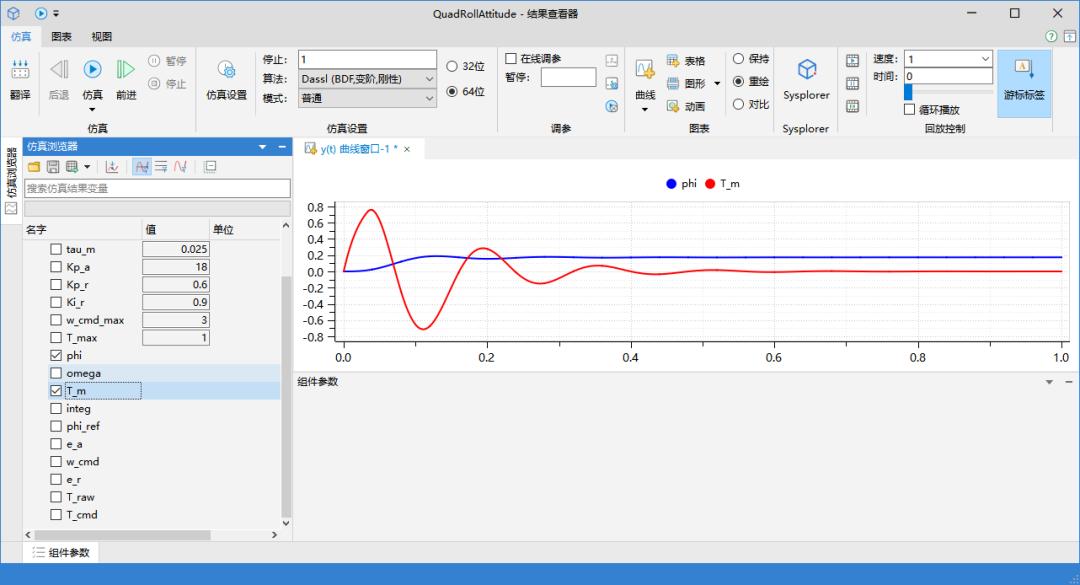The image size is (1080, 585).
Task: Minimize the 仿真浏览器 panel
Action: click(x=282, y=147)
